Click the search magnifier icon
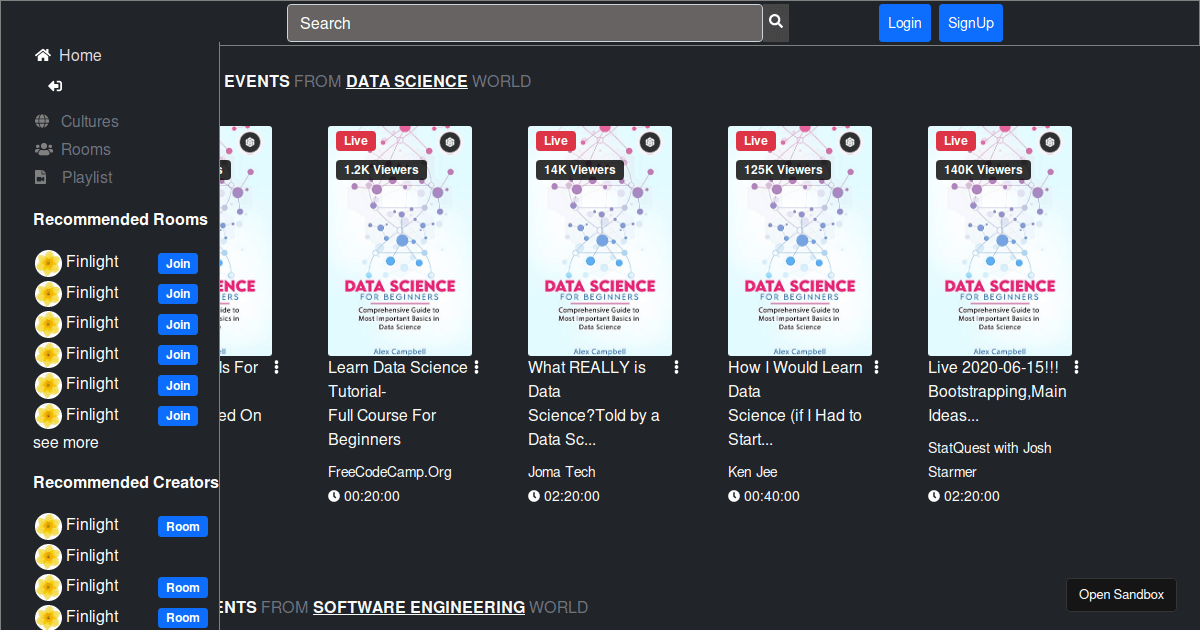The width and height of the screenshot is (1200, 630). [776, 22]
